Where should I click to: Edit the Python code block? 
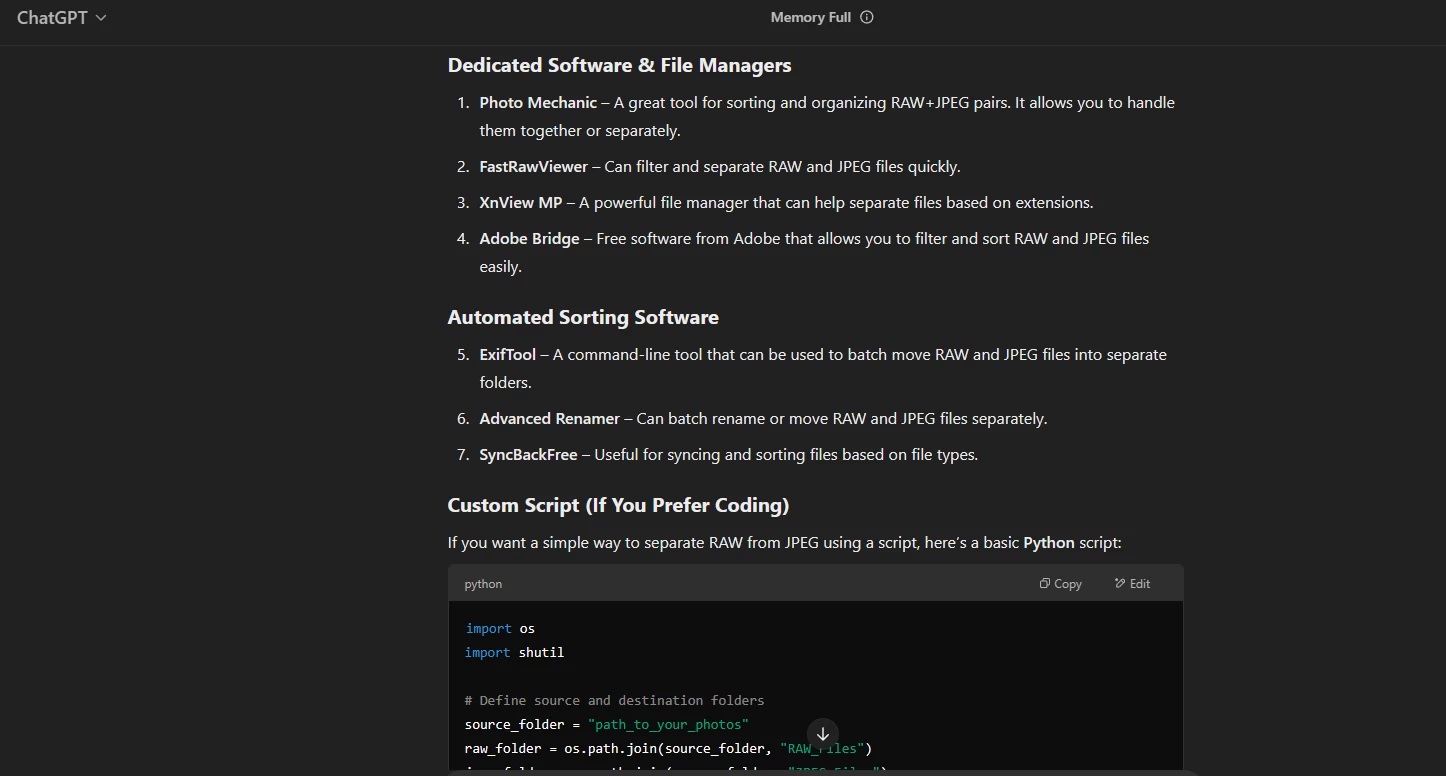[1133, 584]
